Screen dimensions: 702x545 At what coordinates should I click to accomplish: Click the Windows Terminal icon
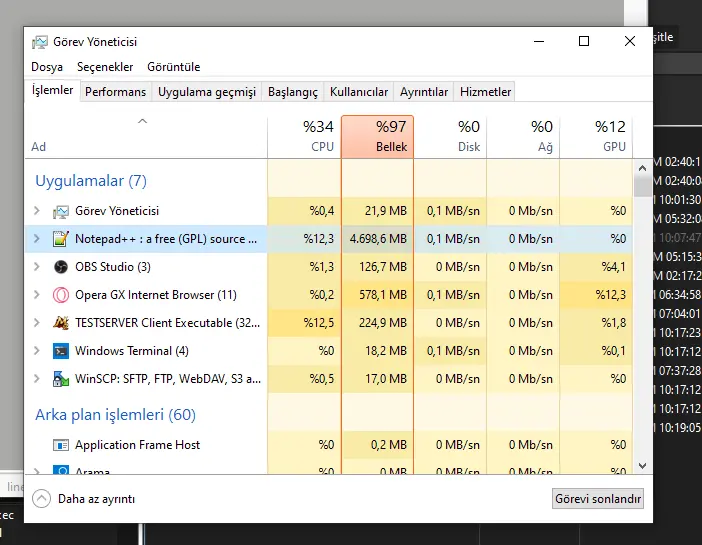[61, 351]
